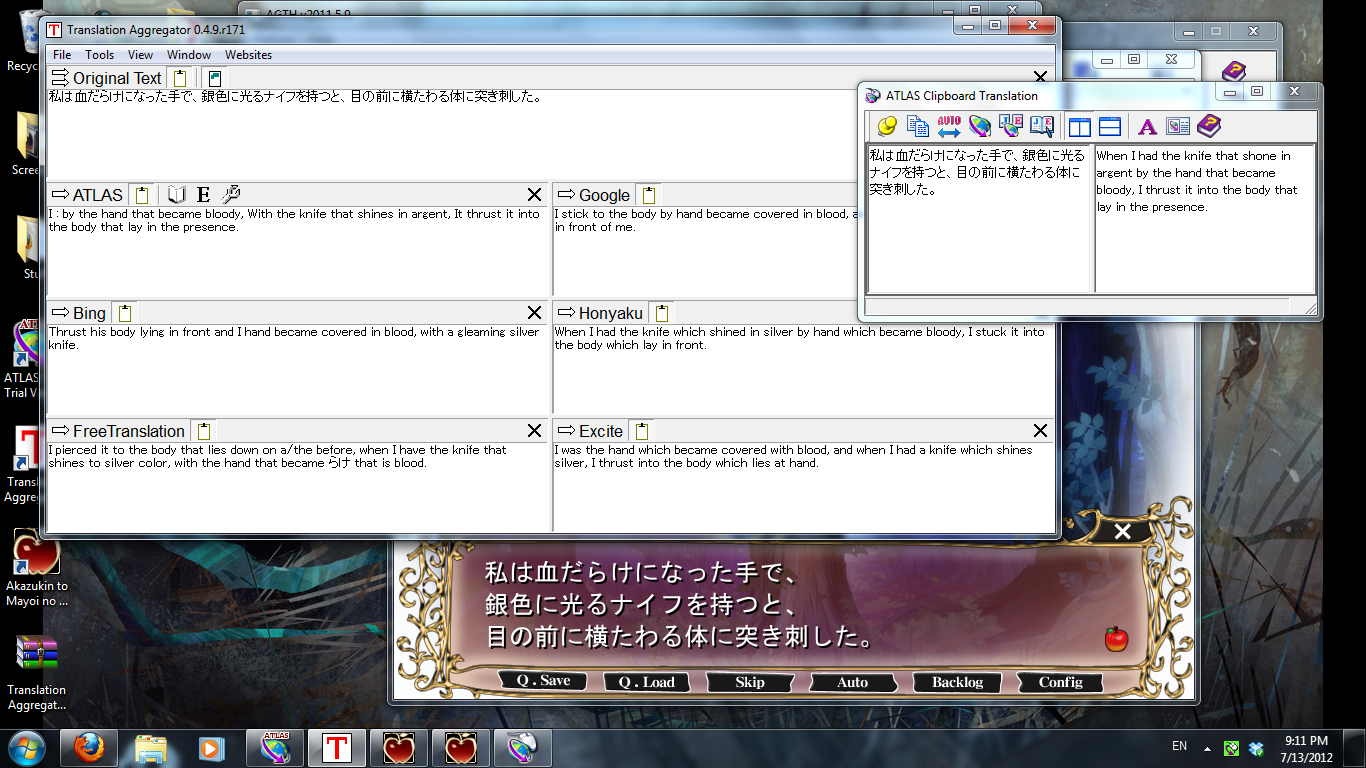The image size is (1366, 768).
Task: Click the purple A font icon
Action: click(1147, 126)
